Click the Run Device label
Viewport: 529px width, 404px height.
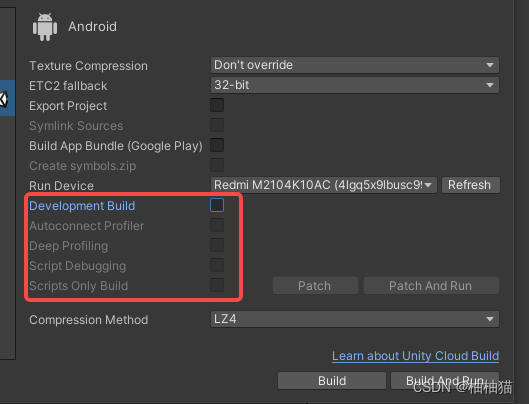click(x=61, y=186)
